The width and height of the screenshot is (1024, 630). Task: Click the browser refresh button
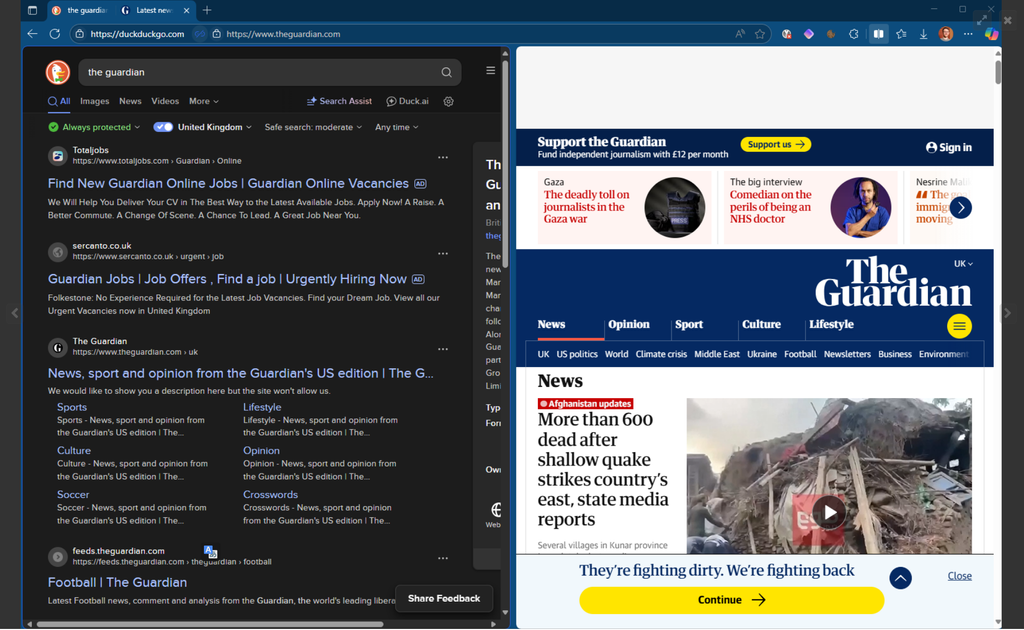point(54,34)
